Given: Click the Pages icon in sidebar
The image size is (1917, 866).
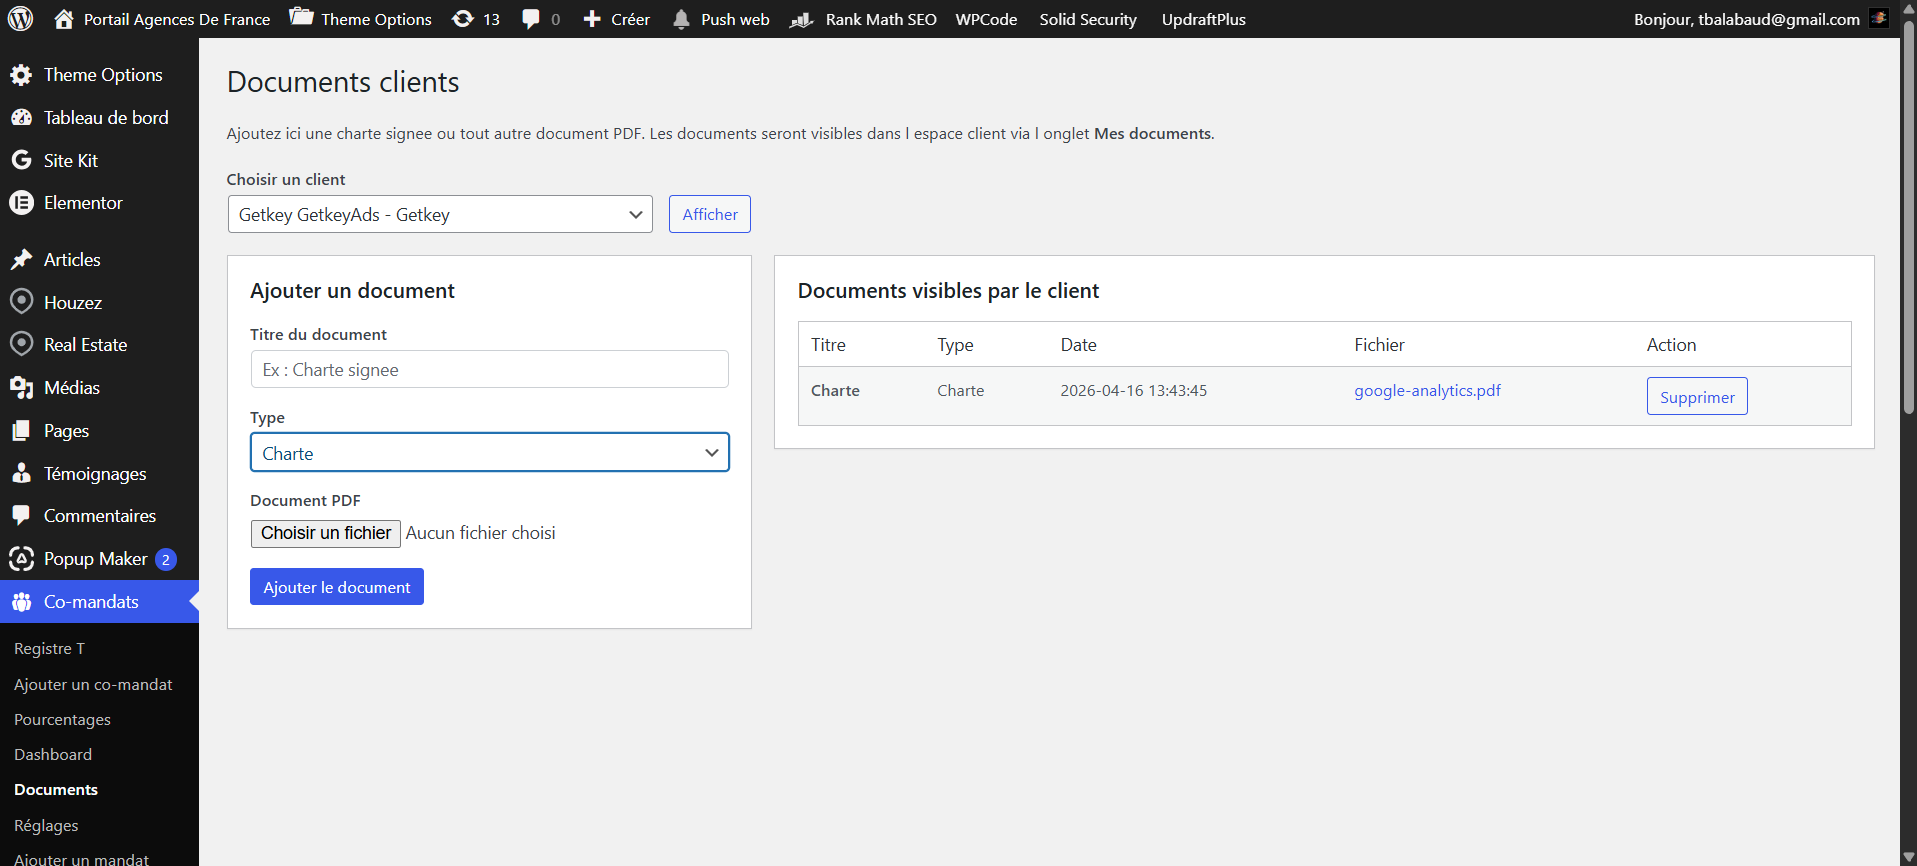Looking at the screenshot, I should pos(21,431).
